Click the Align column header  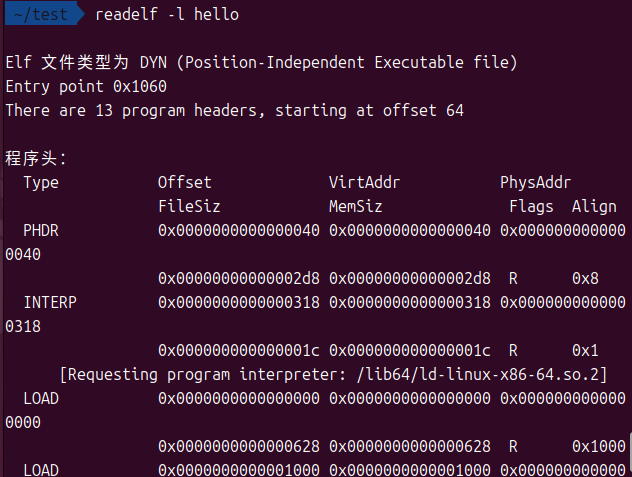[x=594, y=206]
